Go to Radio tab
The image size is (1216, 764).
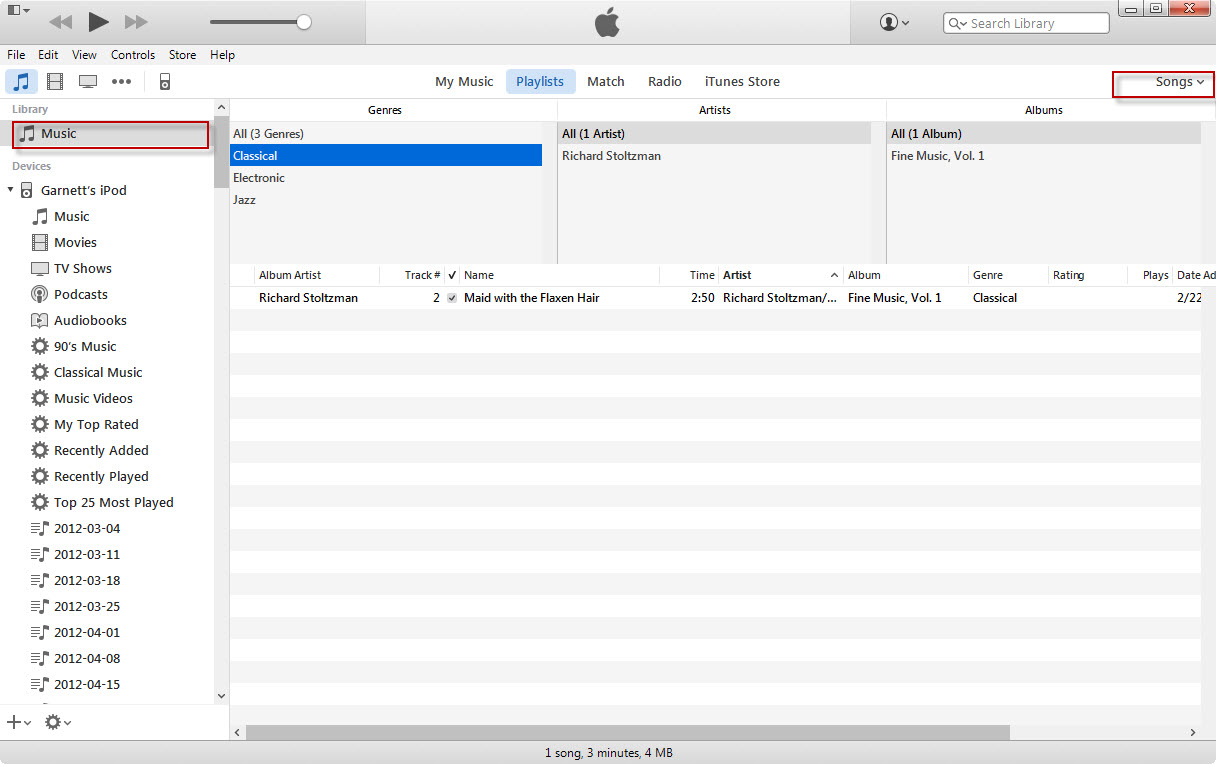665,81
